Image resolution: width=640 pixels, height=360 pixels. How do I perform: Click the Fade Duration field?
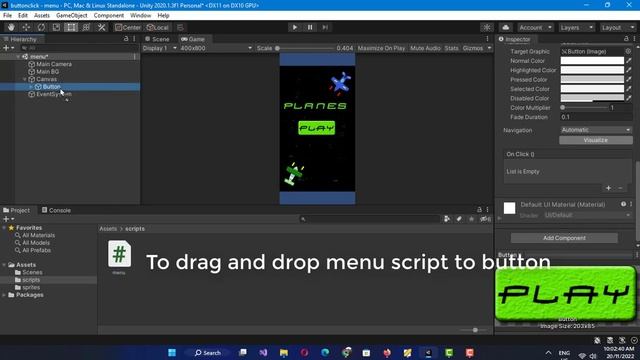point(596,117)
